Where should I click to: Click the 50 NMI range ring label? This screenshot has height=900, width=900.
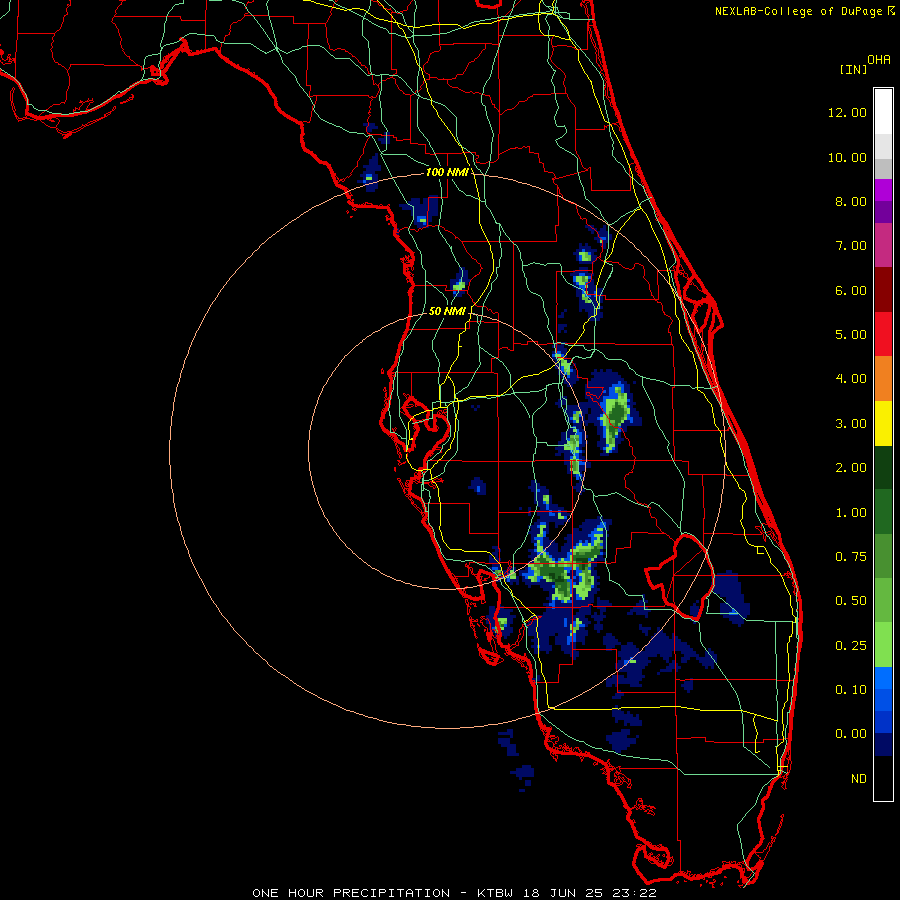point(447,311)
